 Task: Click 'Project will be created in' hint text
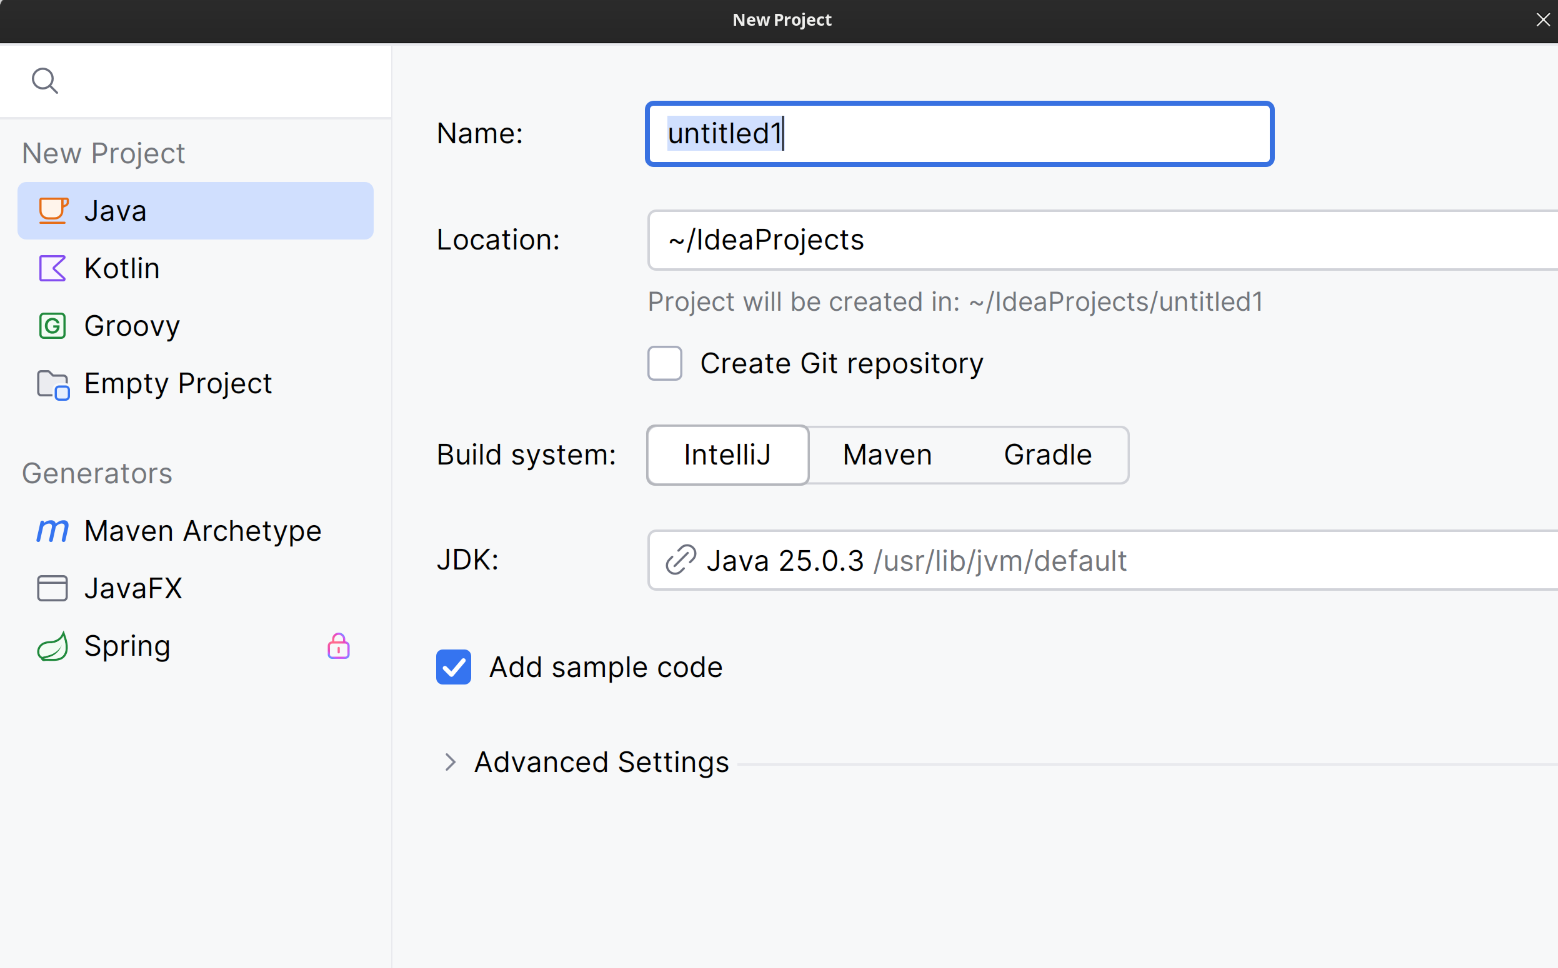(955, 302)
